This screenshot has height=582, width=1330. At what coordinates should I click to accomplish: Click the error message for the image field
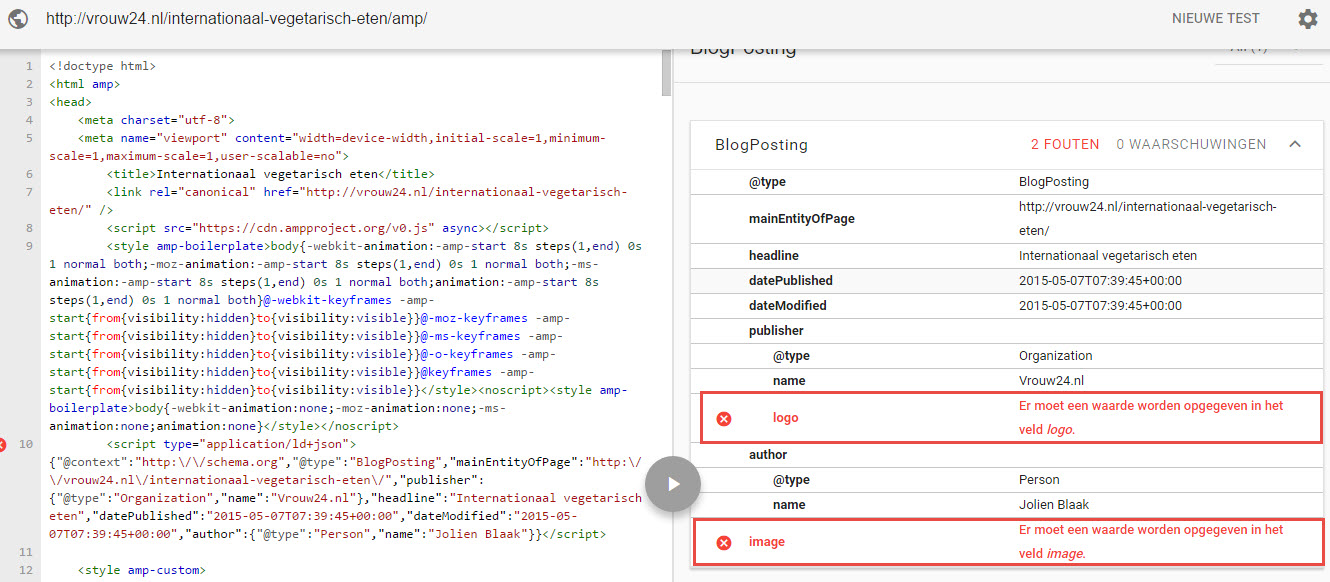coord(1151,542)
